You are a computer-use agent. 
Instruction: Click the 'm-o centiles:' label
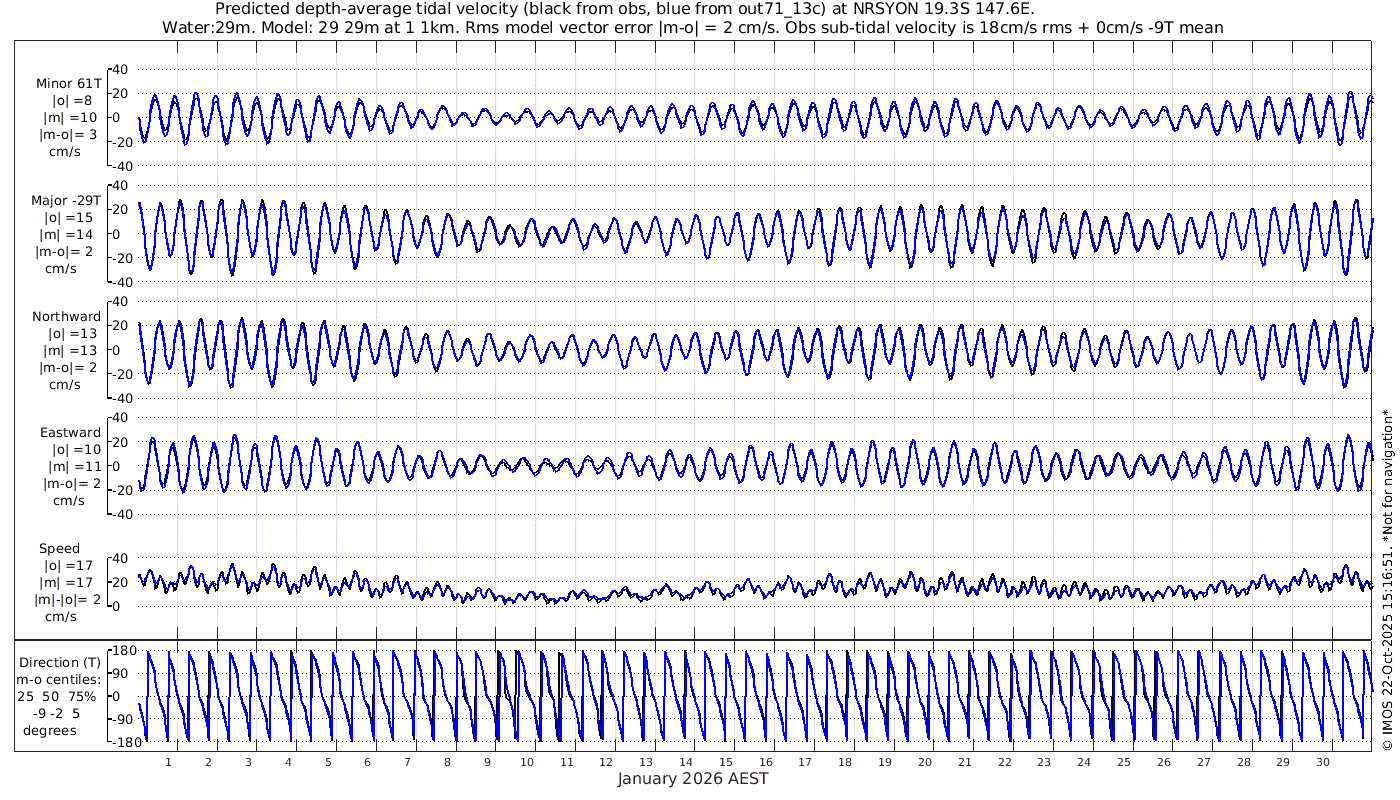click(59, 679)
